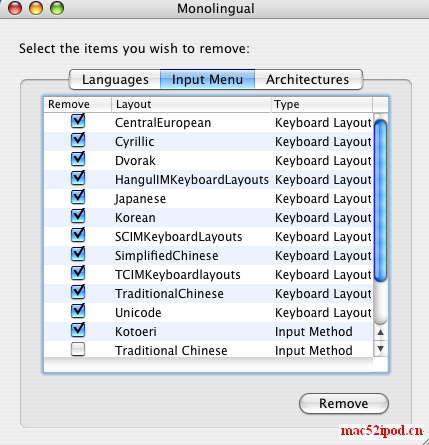Toggle the Japanese layout checkbox
The width and height of the screenshot is (429, 445).
pyautogui.click(x=78, y=197)
